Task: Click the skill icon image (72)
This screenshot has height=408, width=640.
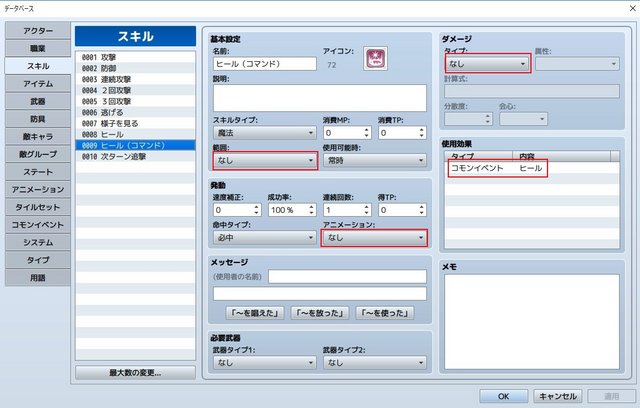Action: pyautogui.click(x=375, y=58)
